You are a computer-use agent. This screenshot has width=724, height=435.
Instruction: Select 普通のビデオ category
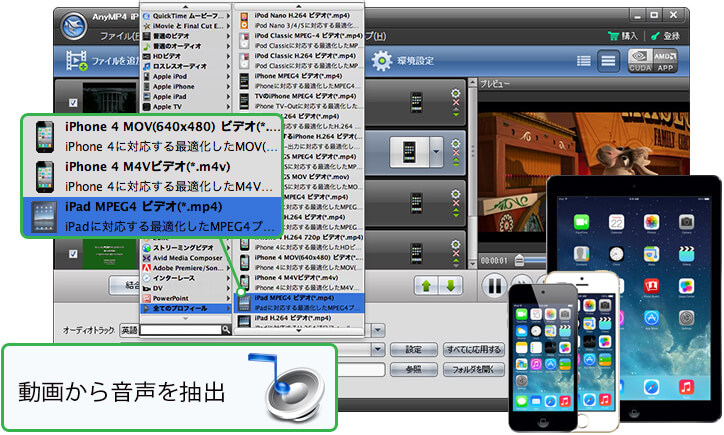click(x=186, y=36)
